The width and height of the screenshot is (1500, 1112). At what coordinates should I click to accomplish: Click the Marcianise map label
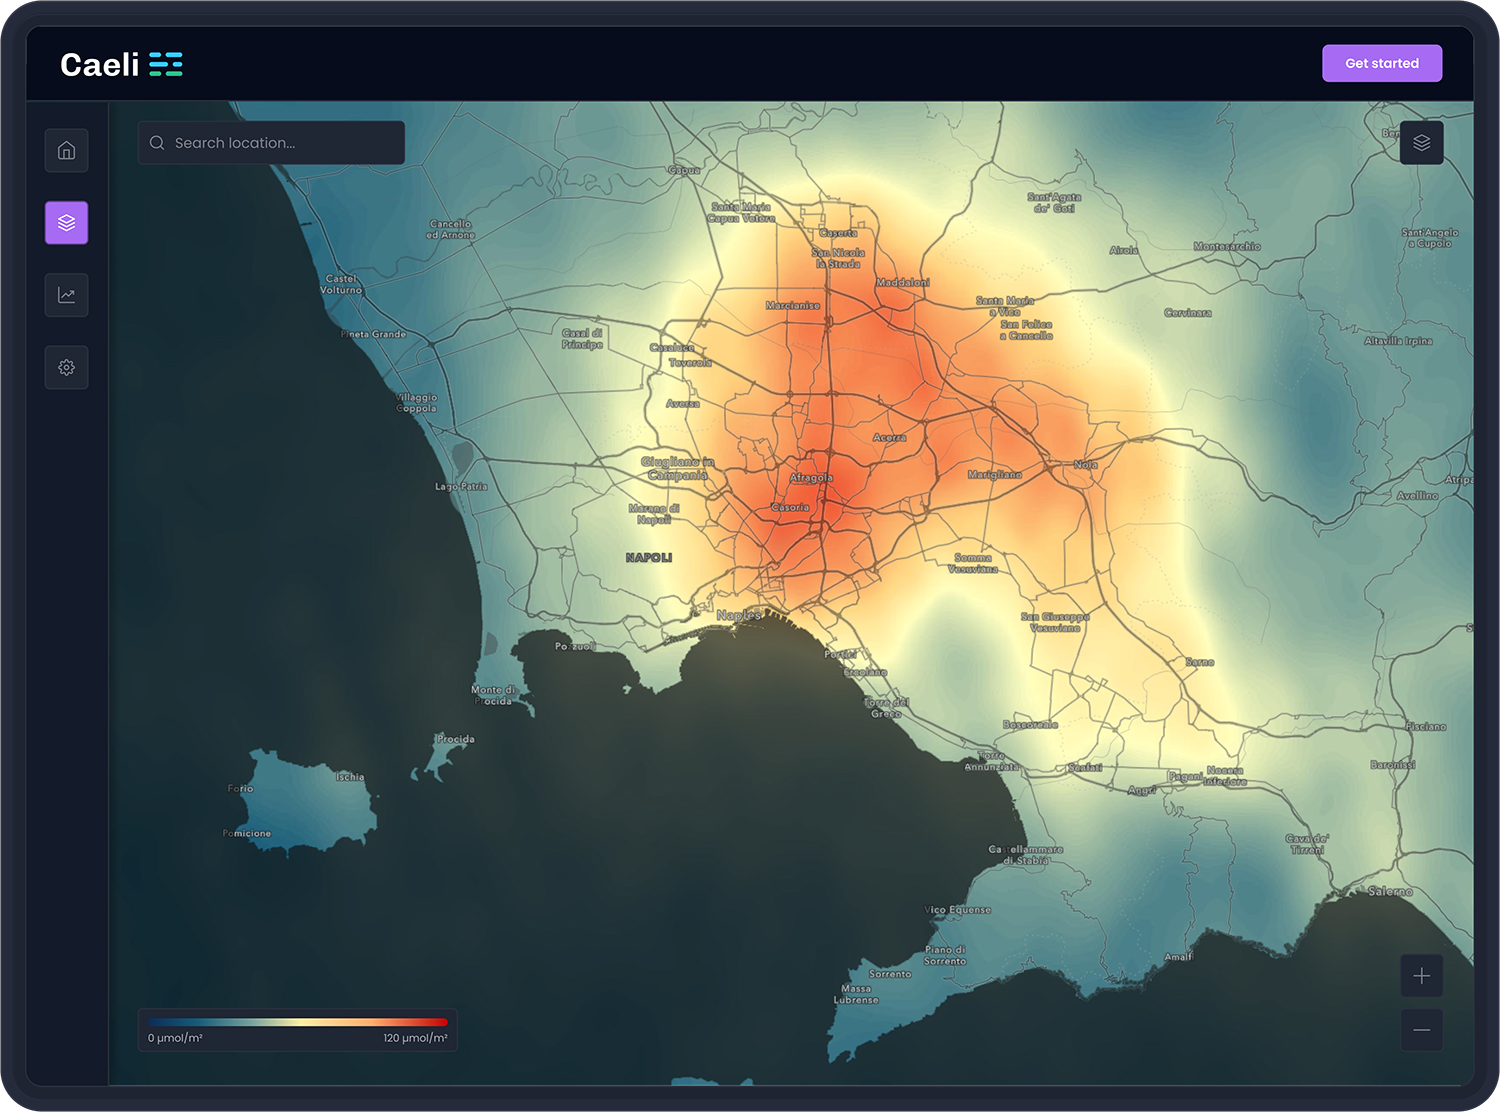point(793,306)
